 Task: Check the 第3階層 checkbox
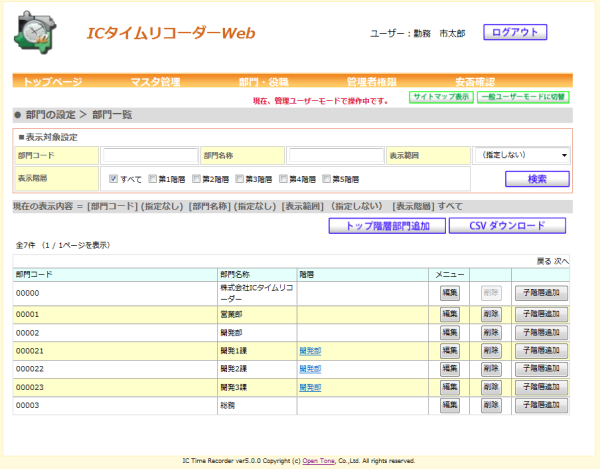[x=240, y=179]
